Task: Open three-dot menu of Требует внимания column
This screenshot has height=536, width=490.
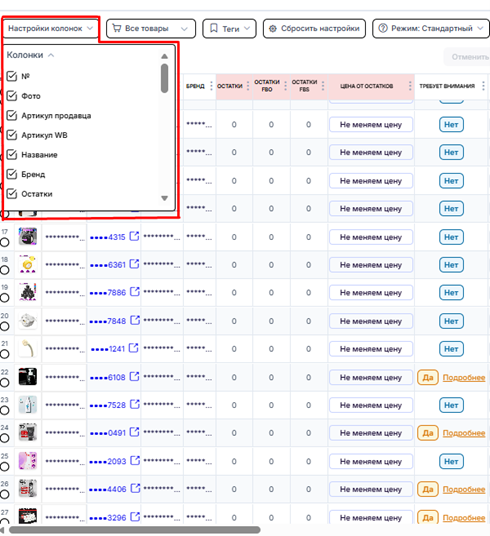Action: point(483,86)
